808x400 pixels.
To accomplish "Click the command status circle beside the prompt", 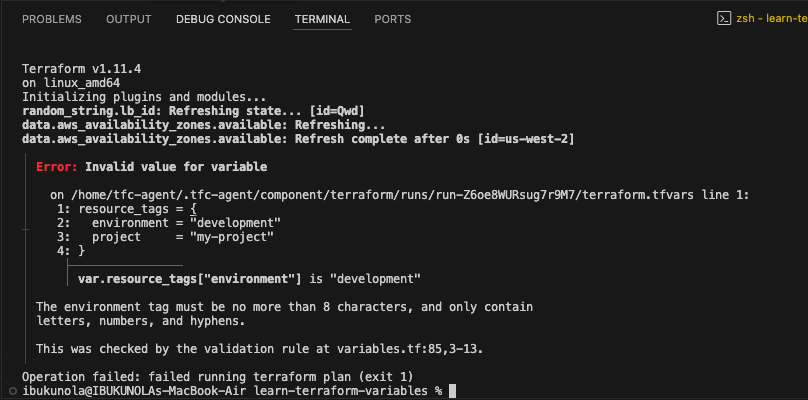I will pos(13,391).
